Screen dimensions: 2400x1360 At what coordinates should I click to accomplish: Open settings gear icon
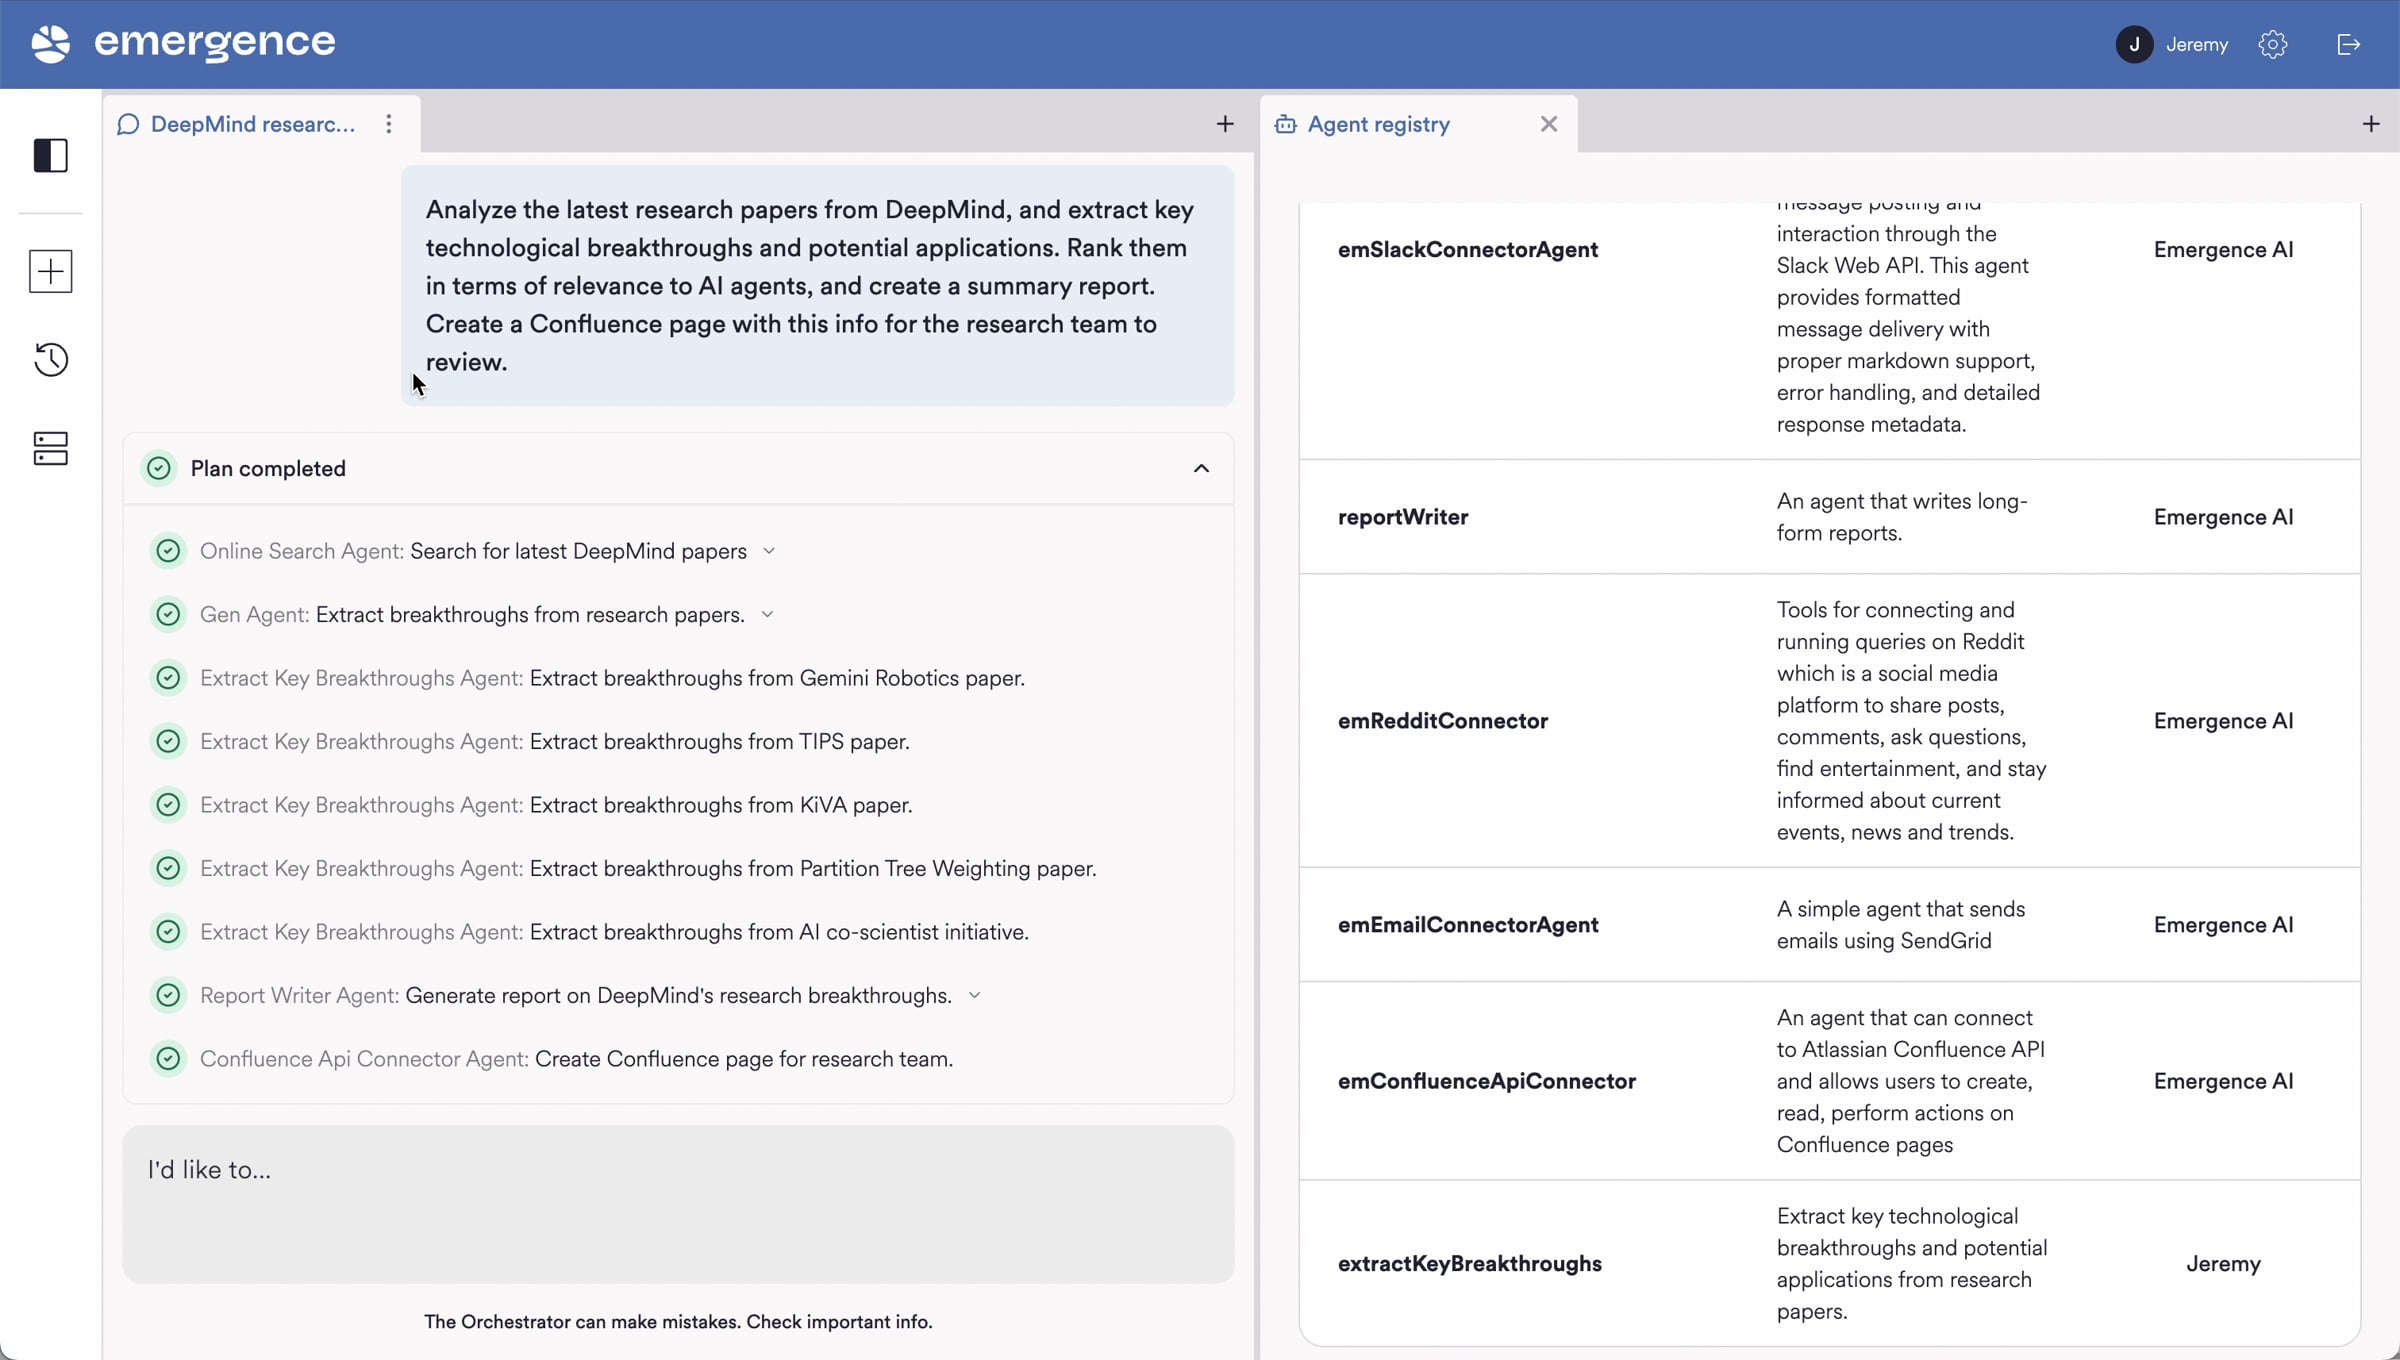[2272, 44]
